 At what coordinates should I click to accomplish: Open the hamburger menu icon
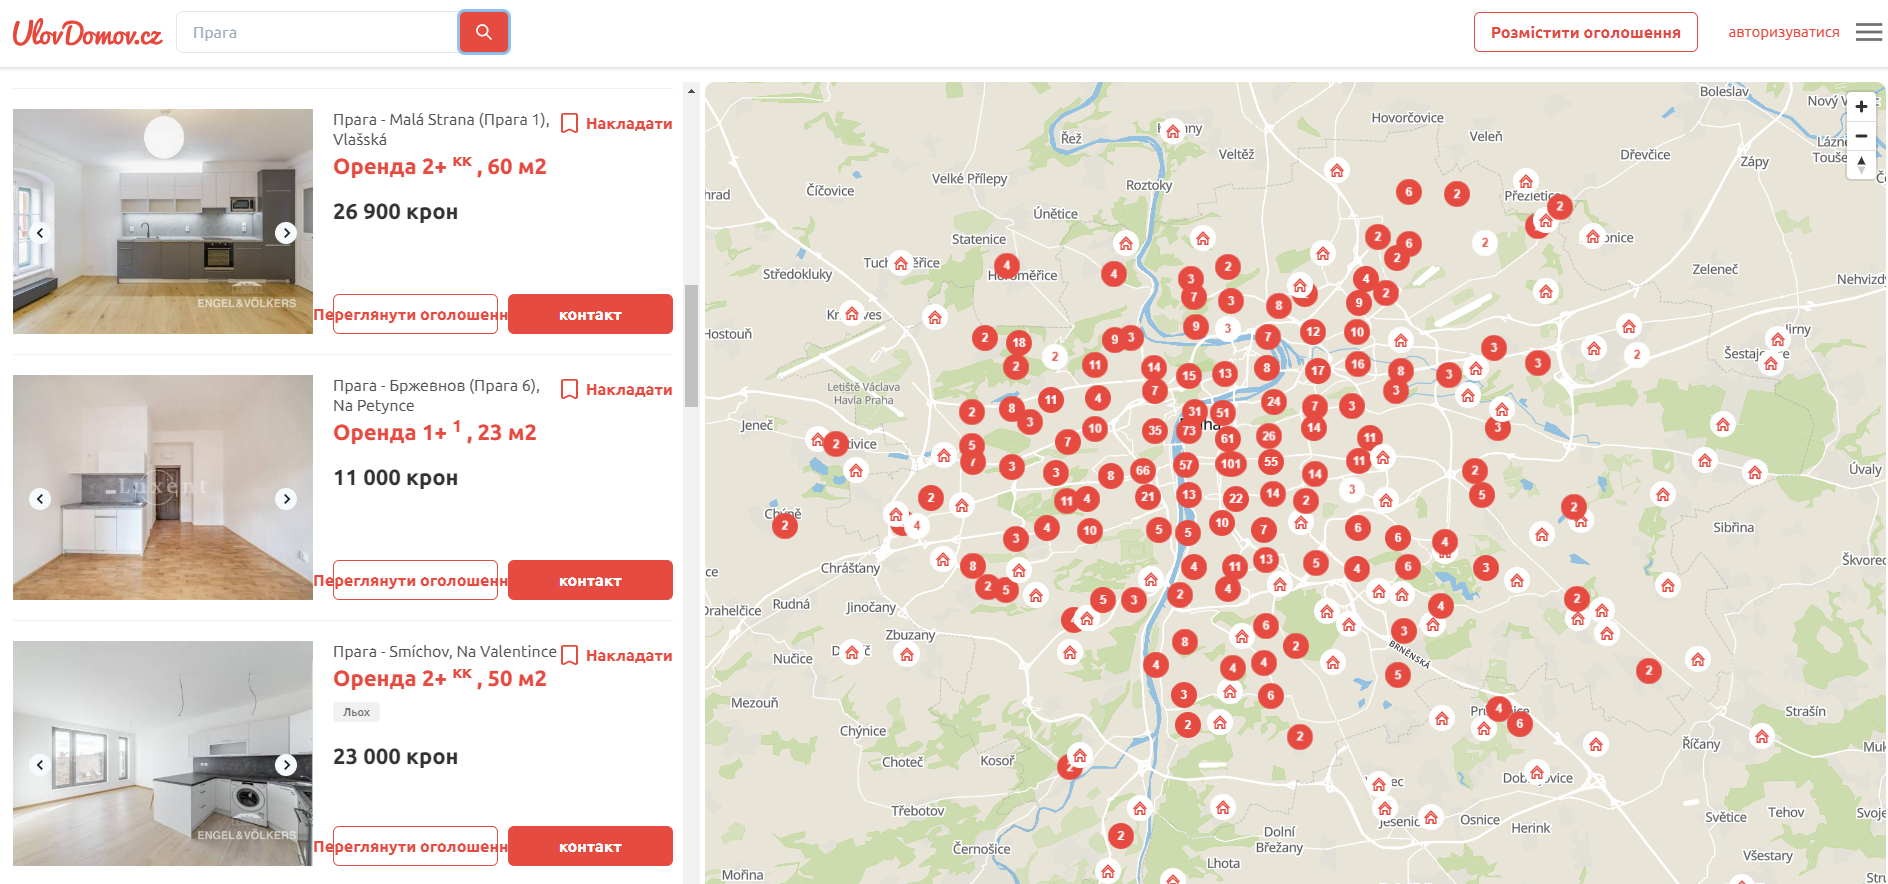click(x=1869, y=32)
